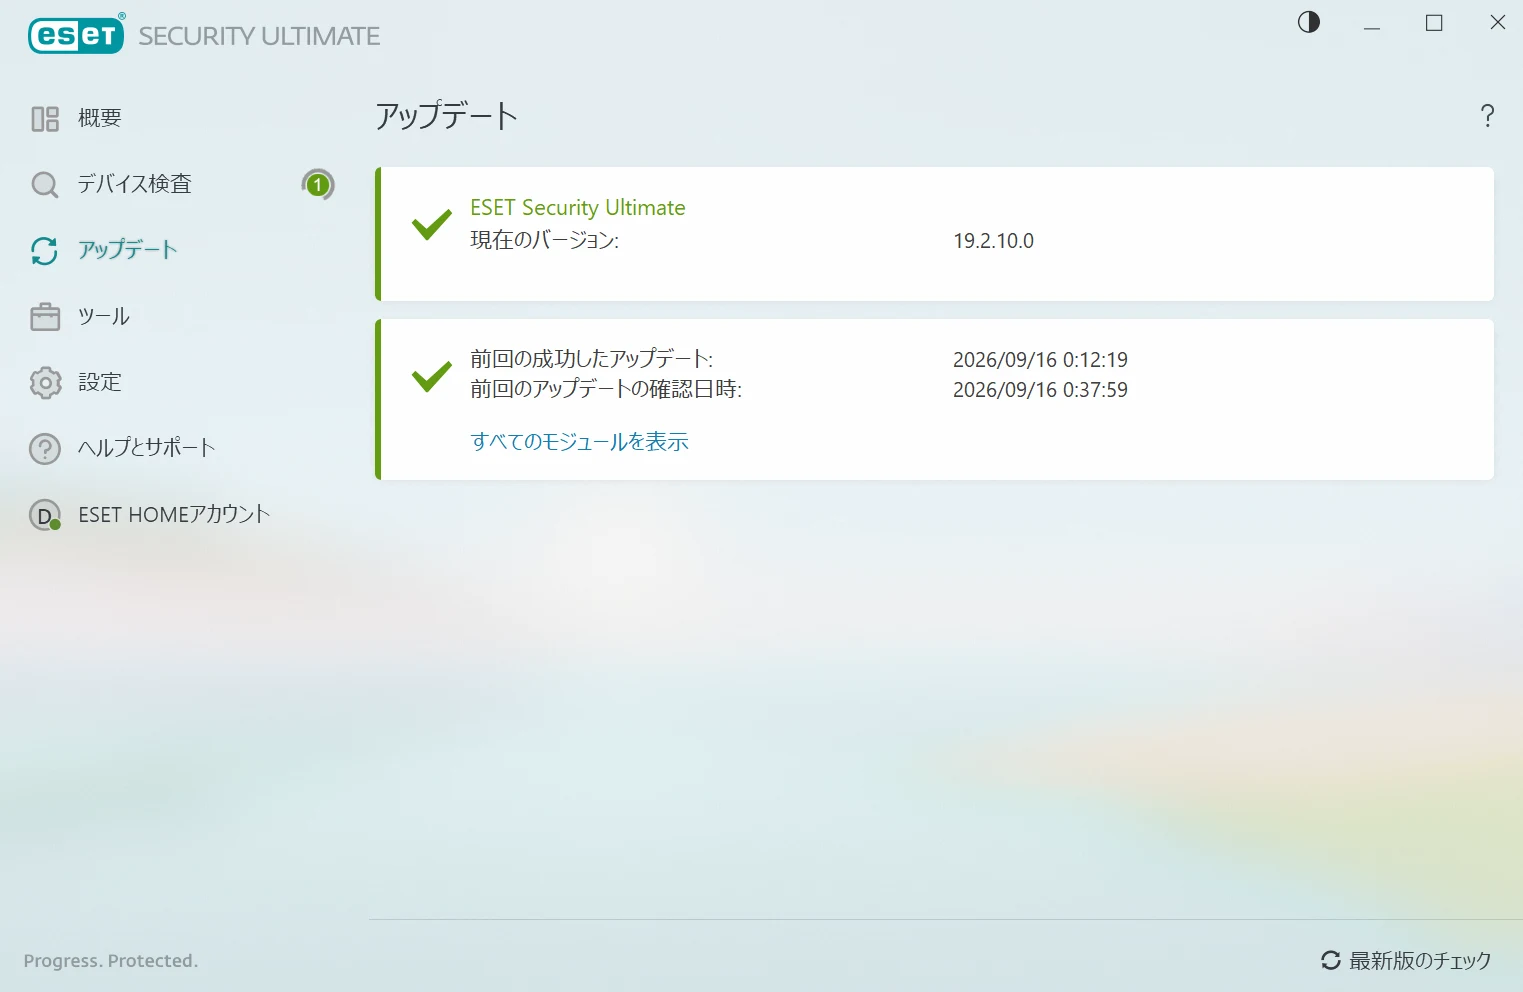Screen dimensions: 1523x992
Task: Click 最新版のチェック button
Action: click(x=1406, y=960)
